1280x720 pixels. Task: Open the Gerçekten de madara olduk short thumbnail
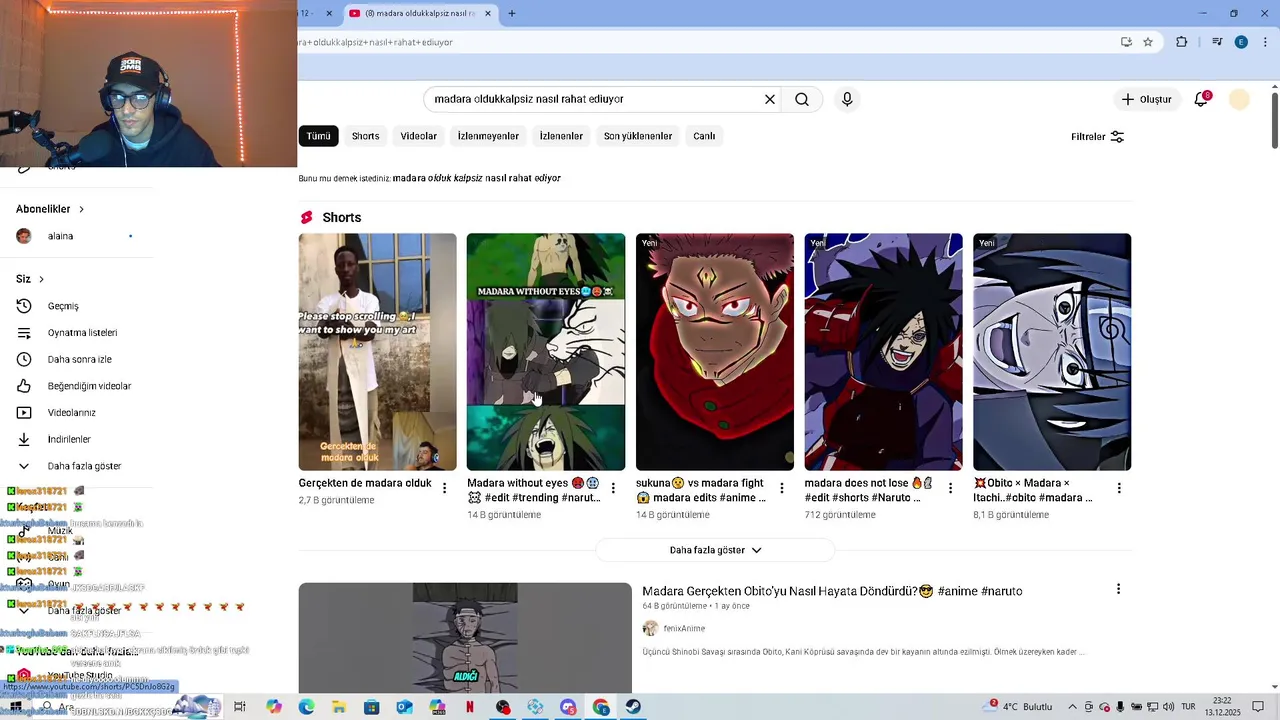pyautogui.click(x=377, y=352)
